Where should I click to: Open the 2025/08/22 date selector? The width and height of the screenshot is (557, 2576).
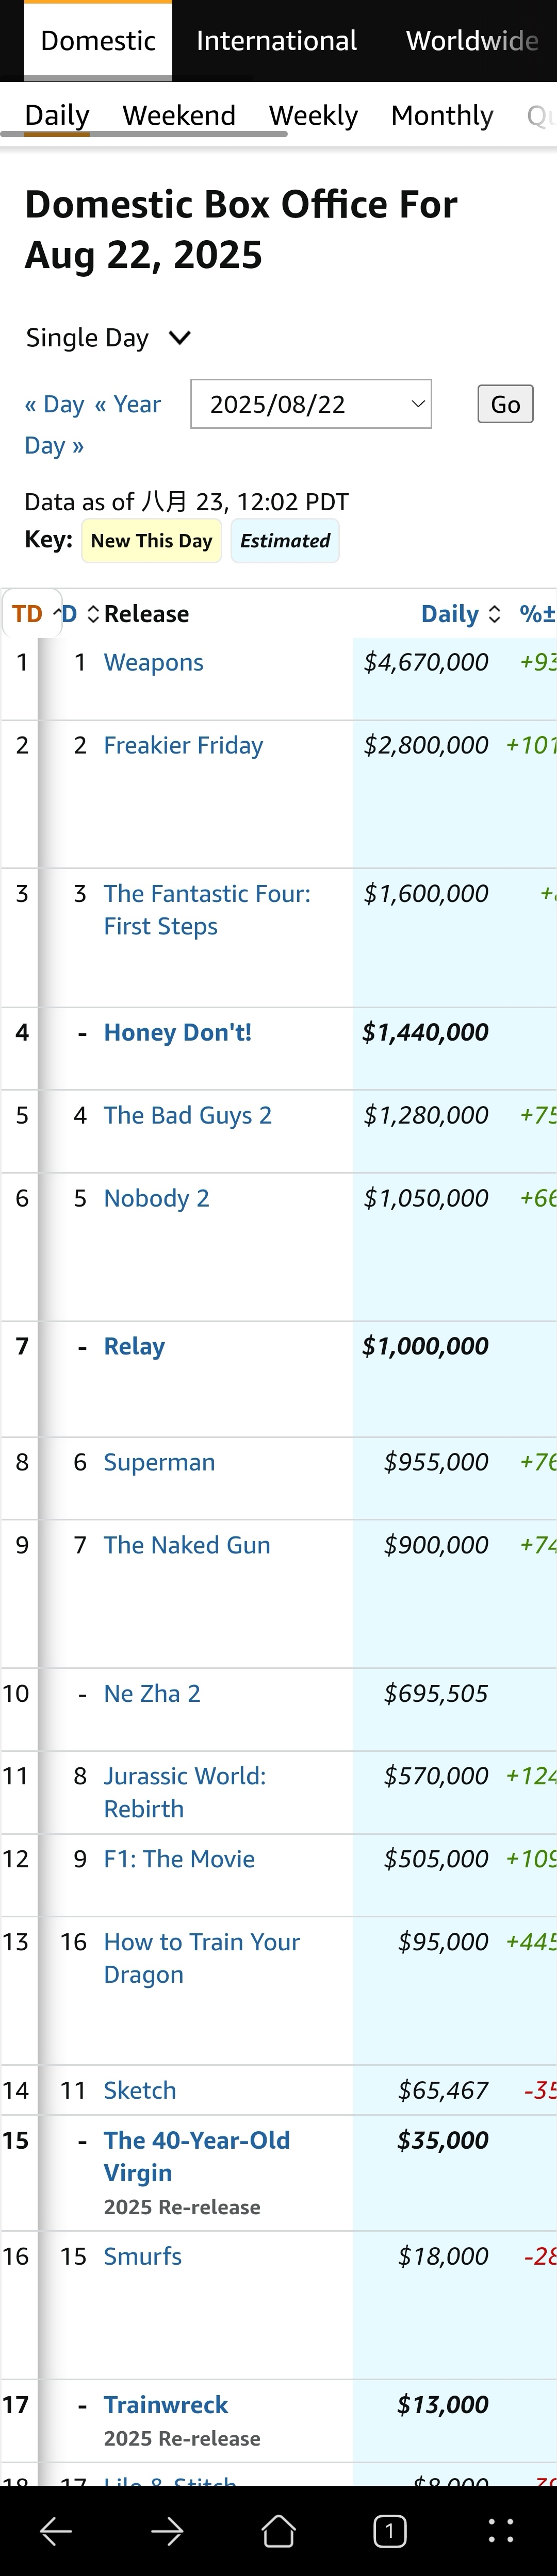pyautogui.click(x=311, y=404)
